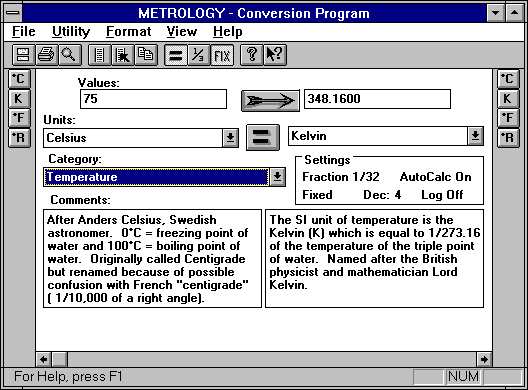
Task: Open the window system control menu
Action: click(x=13, y=13)
